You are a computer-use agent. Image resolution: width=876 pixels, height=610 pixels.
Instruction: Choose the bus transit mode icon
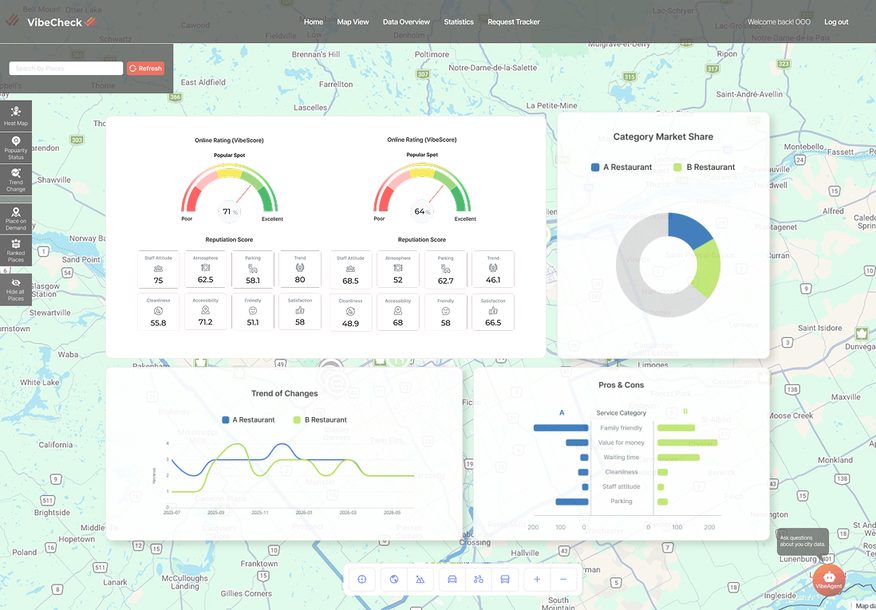tap(505, 579)
